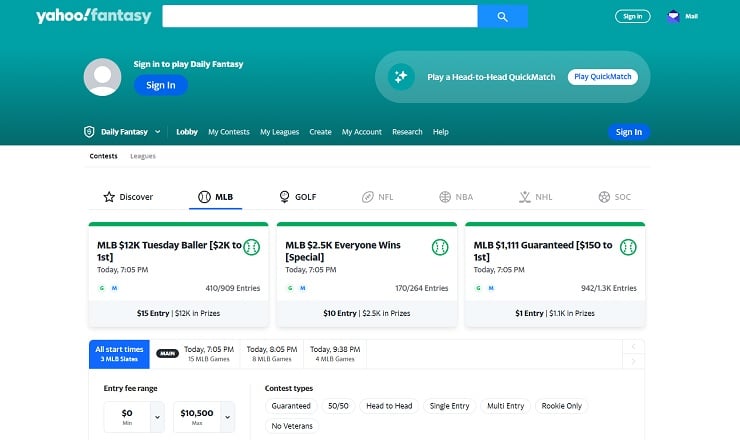Click the Daily Fantasy shield icon
This screenshot has width=740, height=440.
coord(89,132)
